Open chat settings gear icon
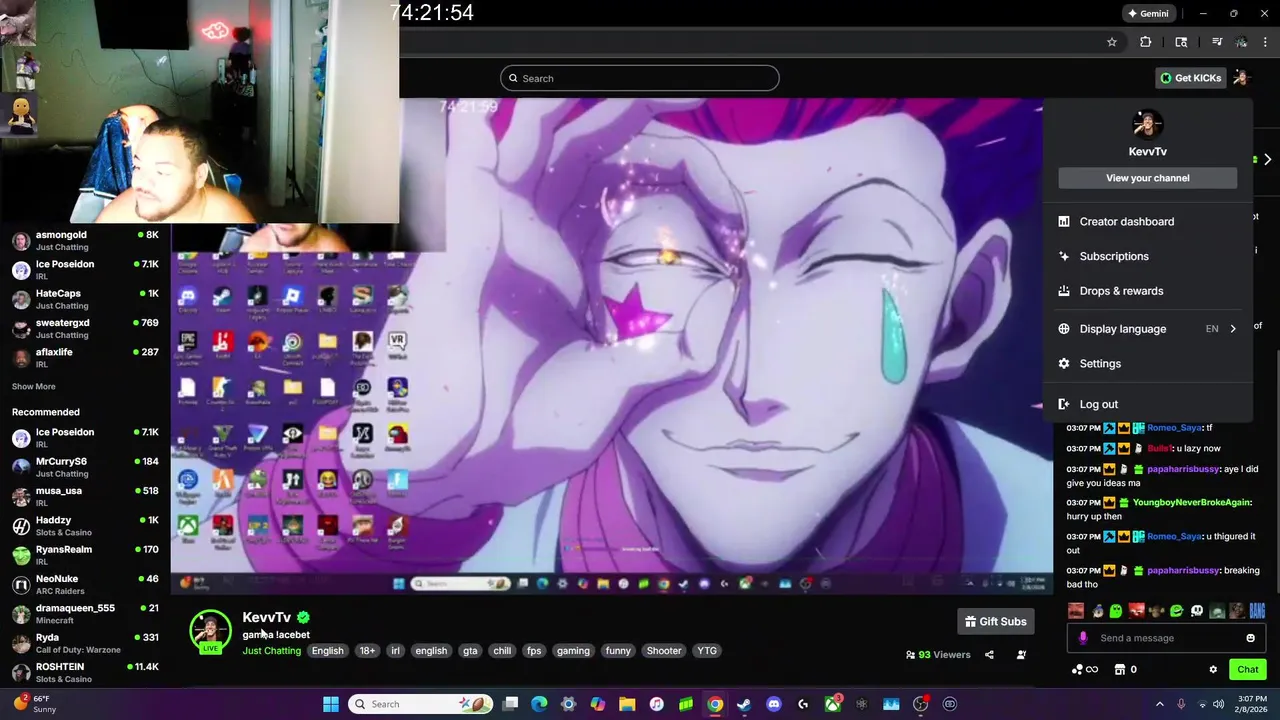1280x720 pixels. pos(1213,670)
